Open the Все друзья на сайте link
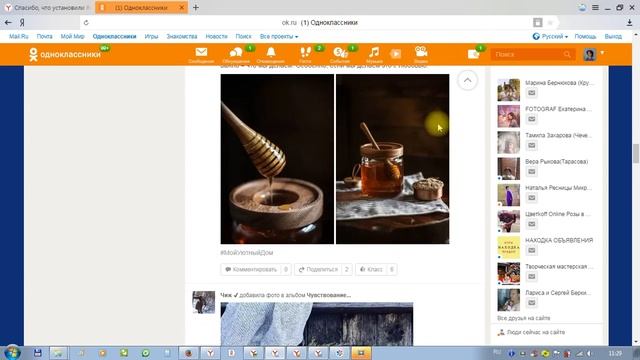The width and height of the screenshot is (640, 360). click(524, 318)
